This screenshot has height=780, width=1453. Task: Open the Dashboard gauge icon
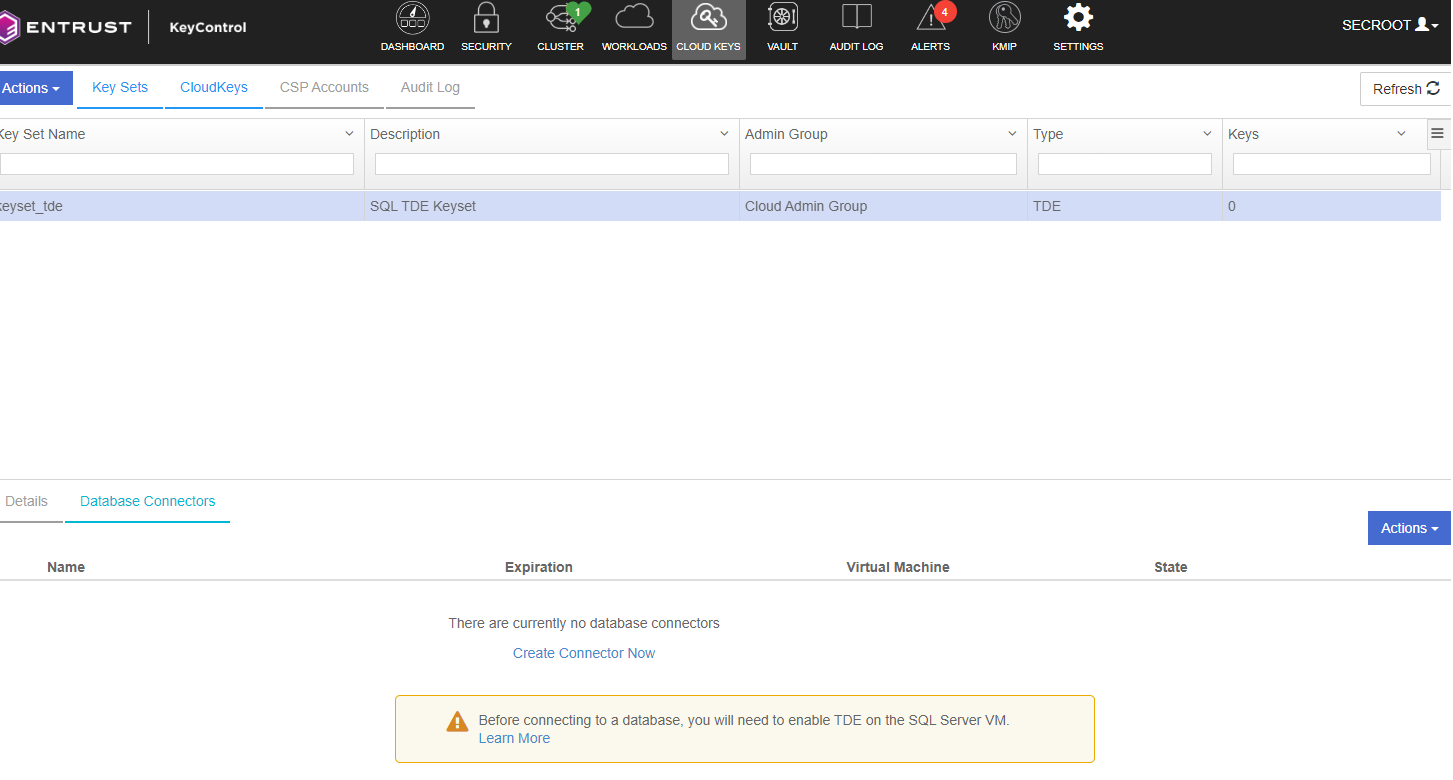412,18
